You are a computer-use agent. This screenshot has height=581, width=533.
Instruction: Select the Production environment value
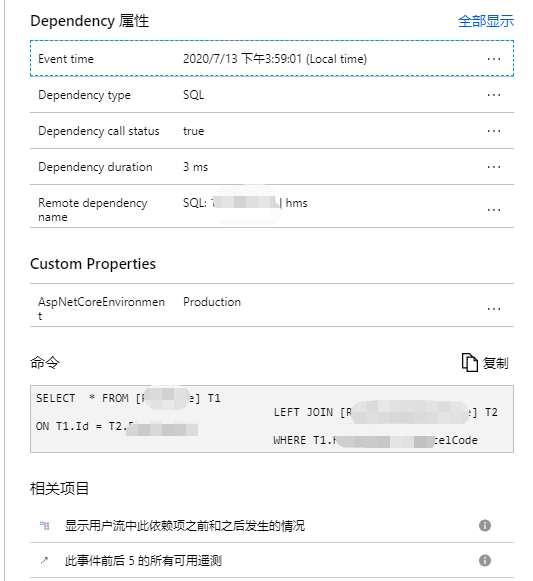tap(212, 302)
